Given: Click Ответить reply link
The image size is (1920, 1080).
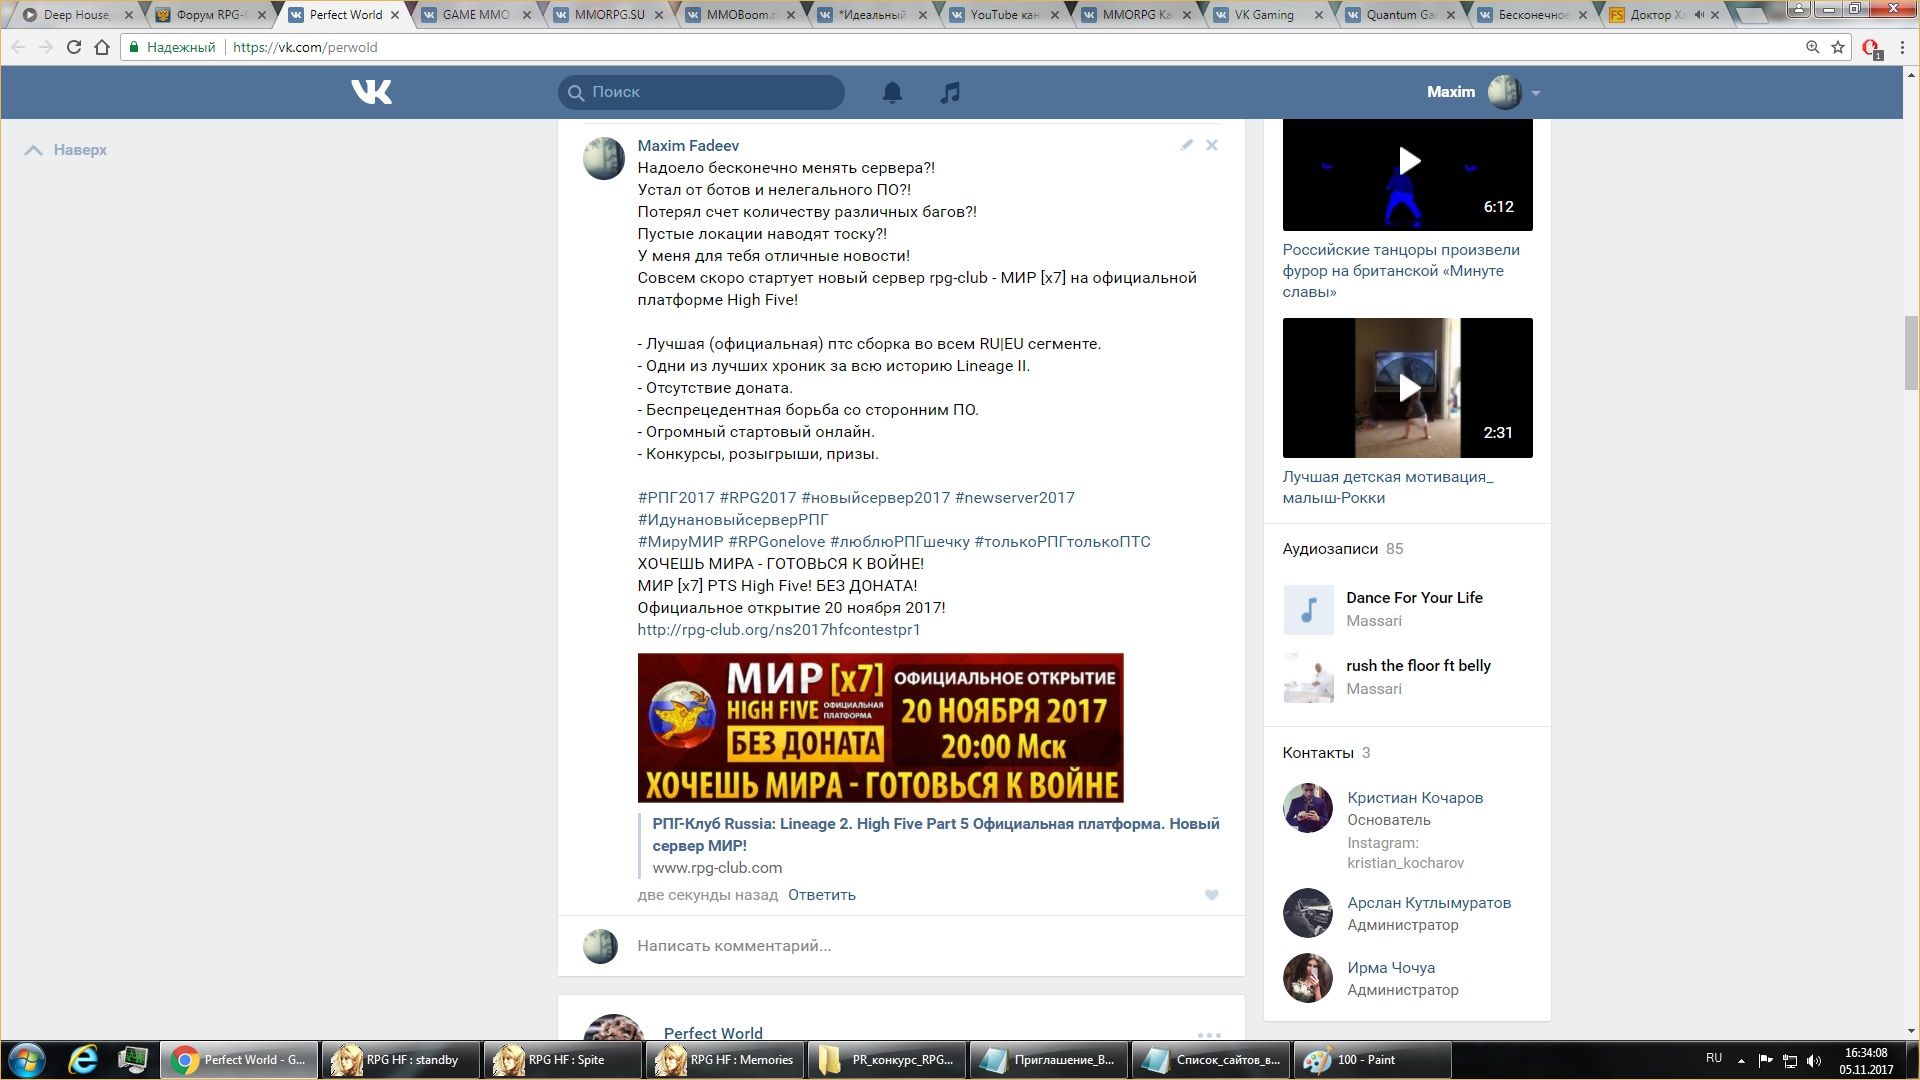Looking at the screenshot, I should (x=821, y=895).
